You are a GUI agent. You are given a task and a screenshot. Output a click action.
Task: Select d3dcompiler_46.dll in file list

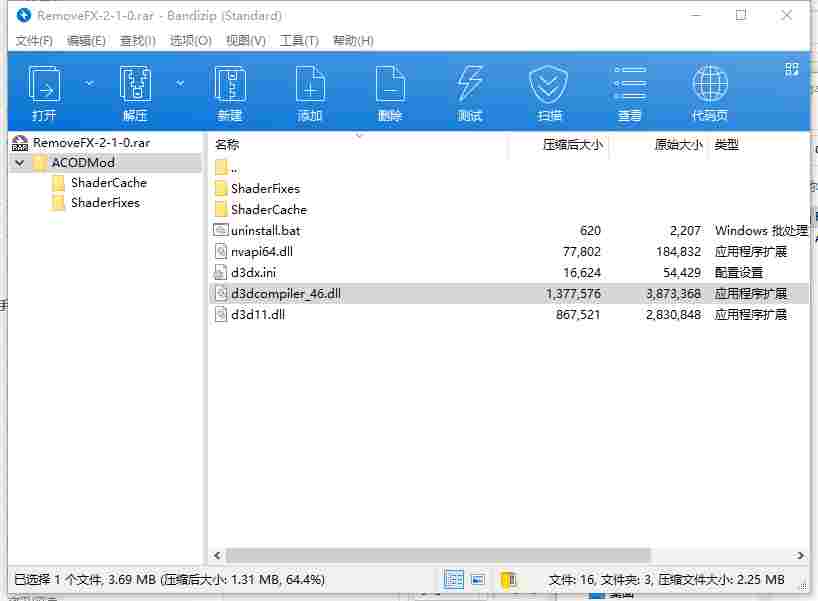[286, 293]
